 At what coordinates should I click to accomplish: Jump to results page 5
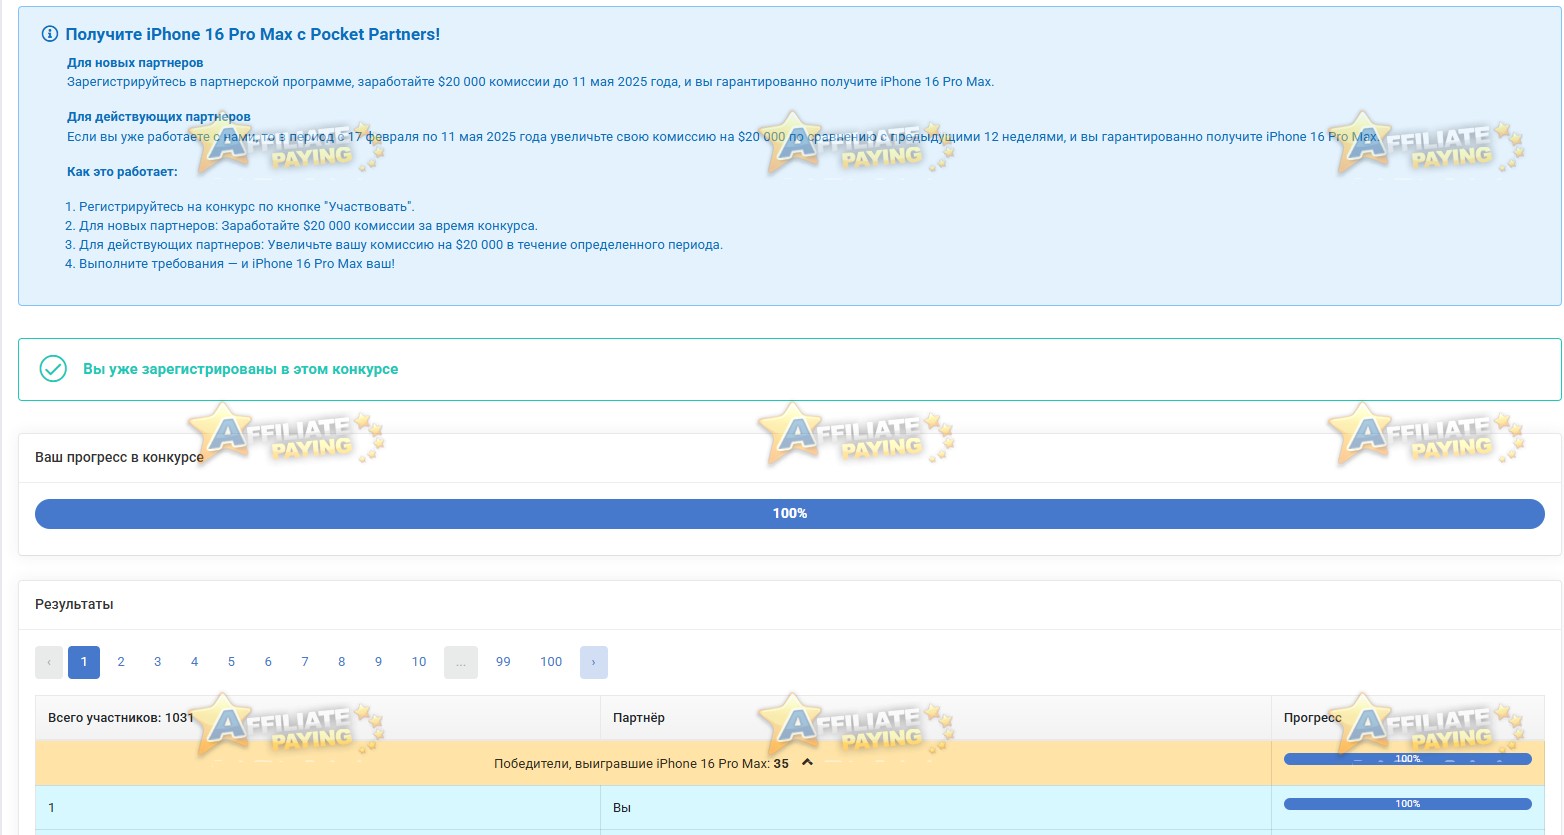click(x=231, y=662)
